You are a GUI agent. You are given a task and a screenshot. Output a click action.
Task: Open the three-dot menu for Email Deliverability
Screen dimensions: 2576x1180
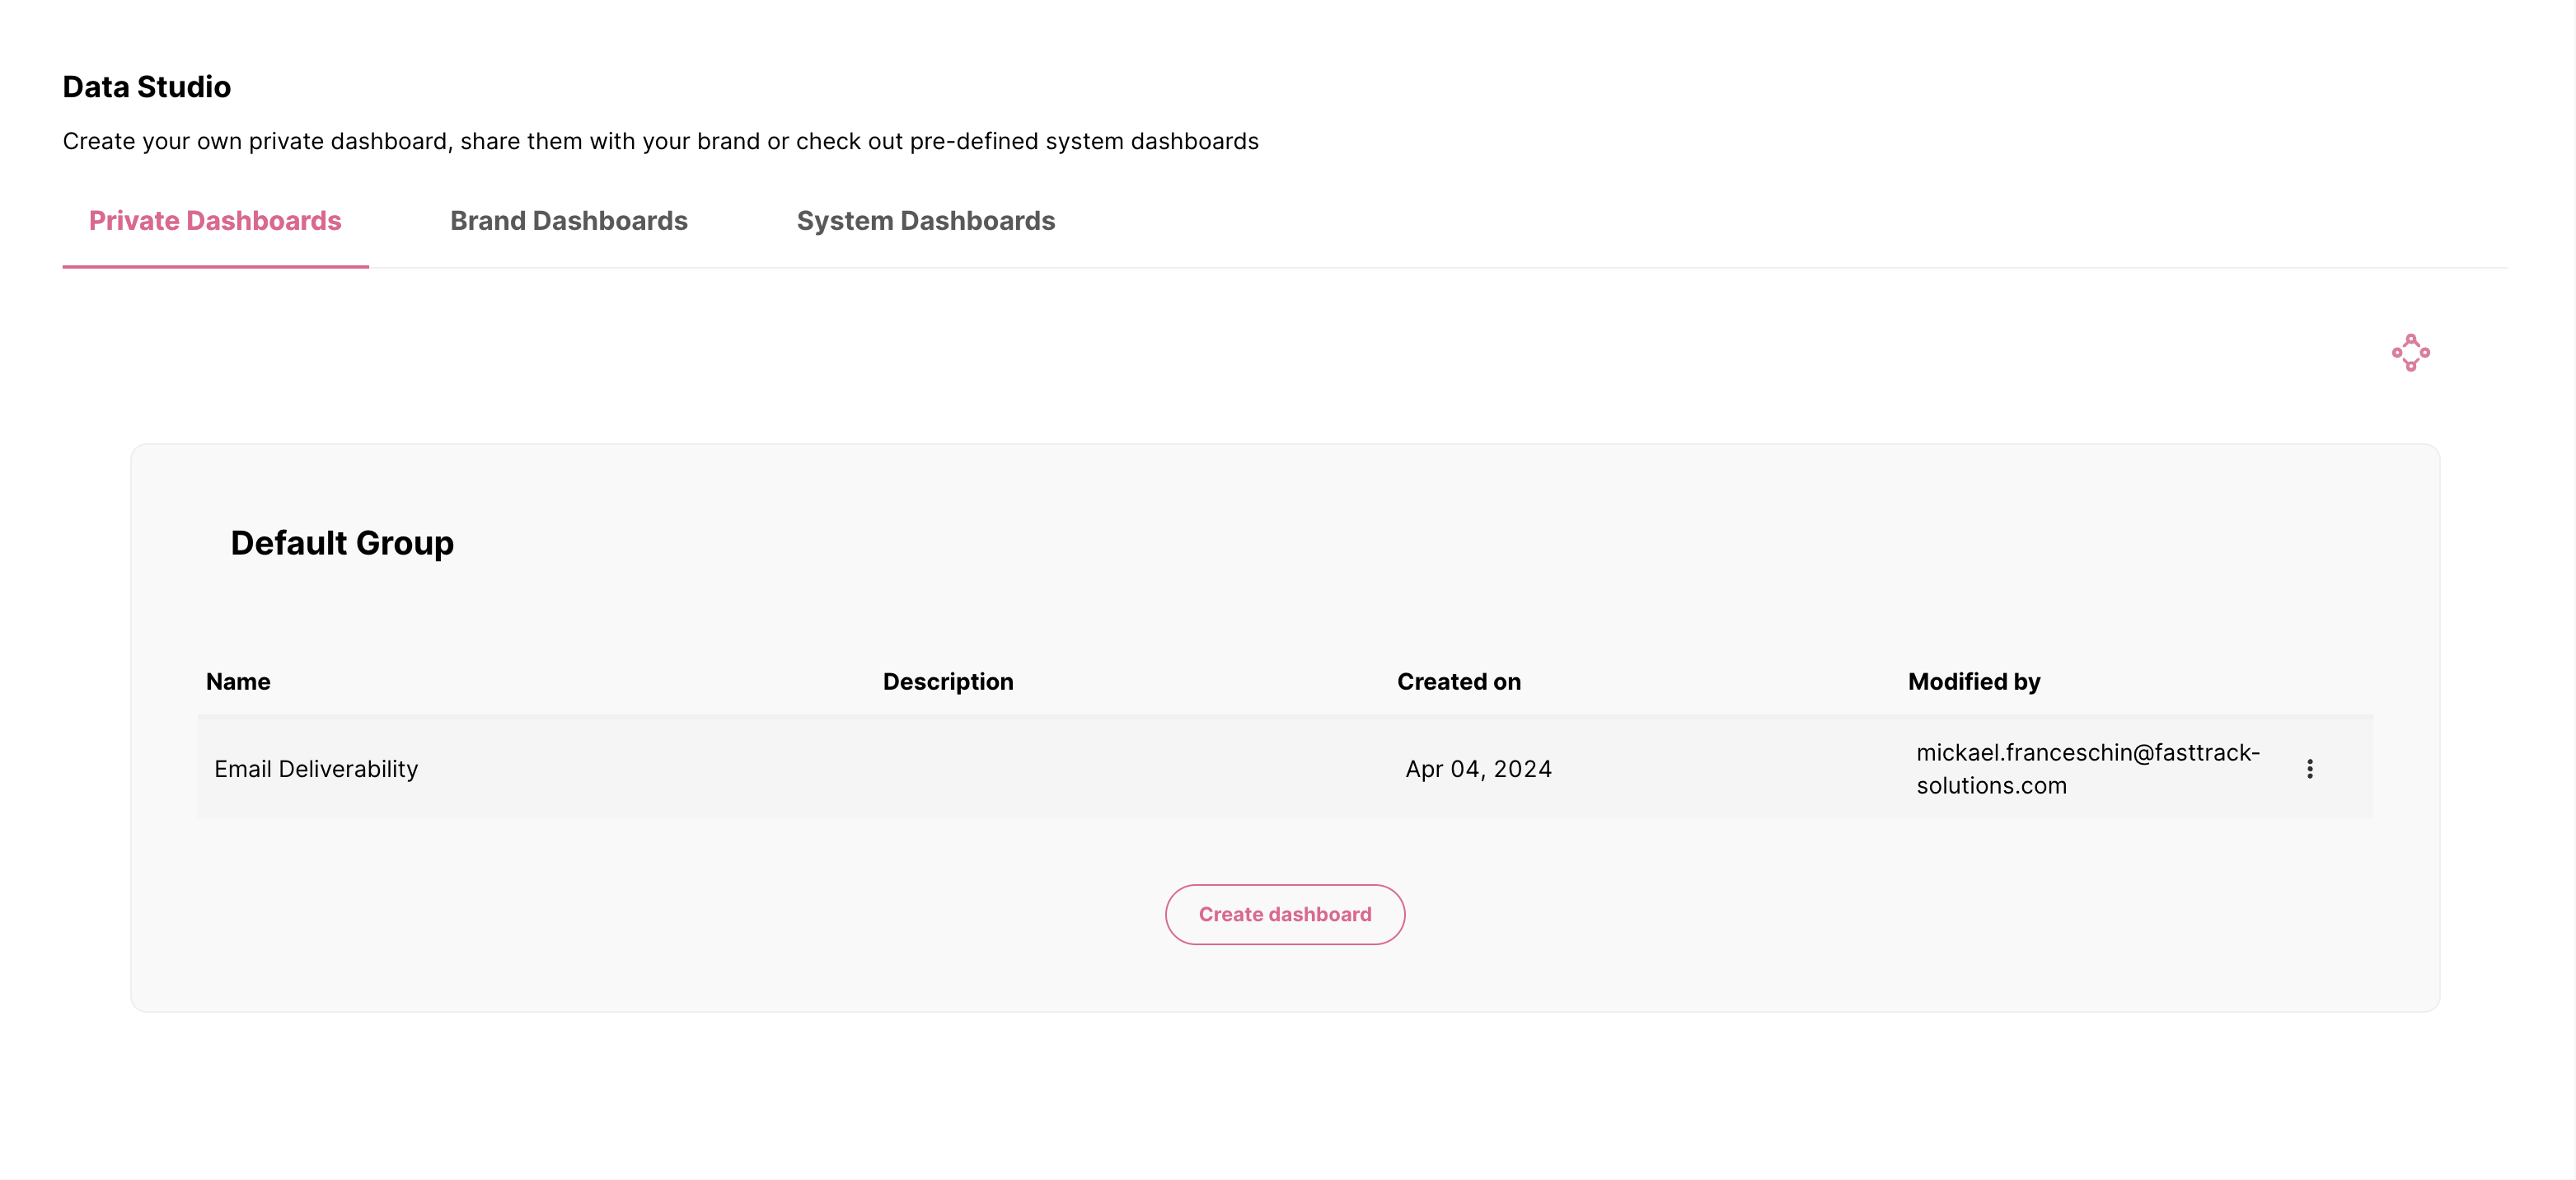click(x=2309, y=768)
